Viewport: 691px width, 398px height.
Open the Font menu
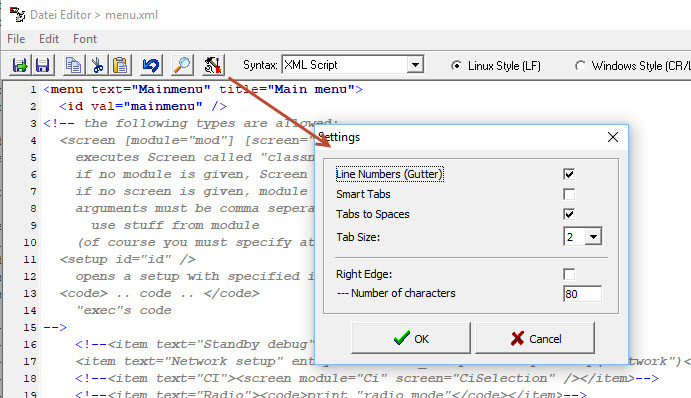click(x=85, y=39)
